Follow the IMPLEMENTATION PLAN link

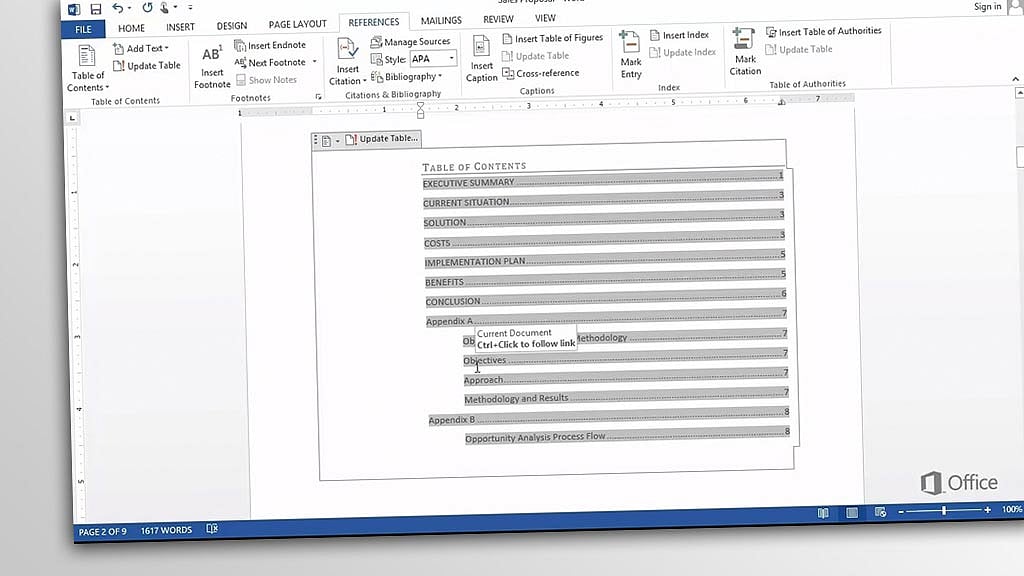tap(475, 262)
